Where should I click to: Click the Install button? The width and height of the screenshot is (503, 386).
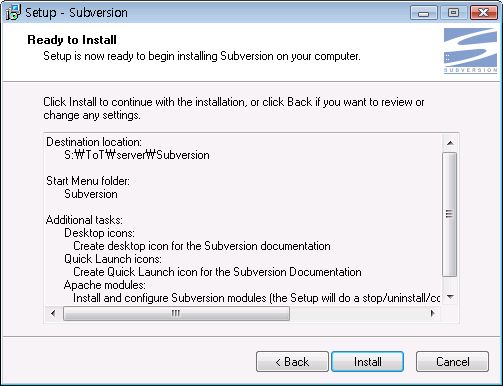[x=367, y=362]
